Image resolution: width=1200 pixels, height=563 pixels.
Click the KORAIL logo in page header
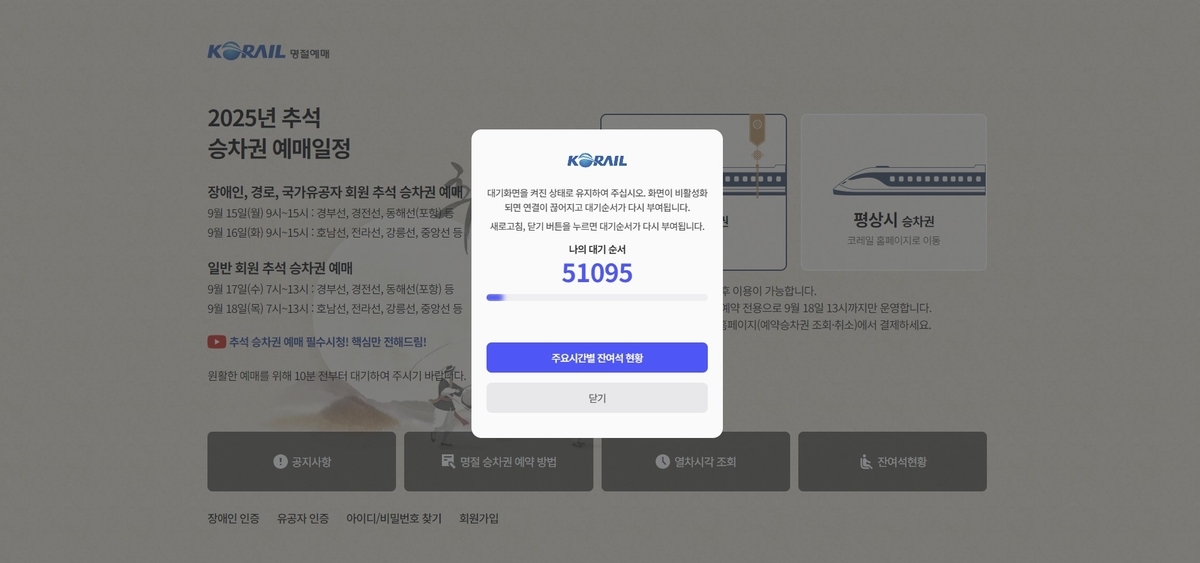pos(247,51)
